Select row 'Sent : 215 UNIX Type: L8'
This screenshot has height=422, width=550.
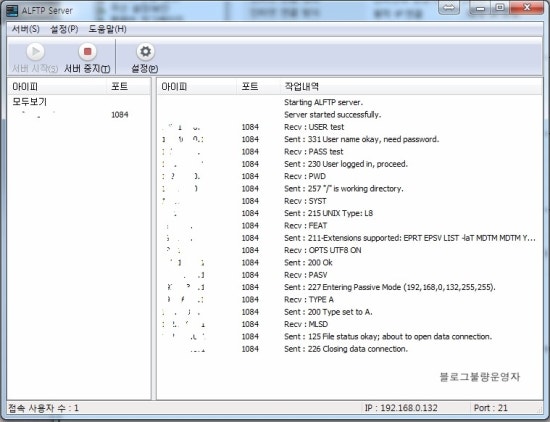(x=349, y=213)
